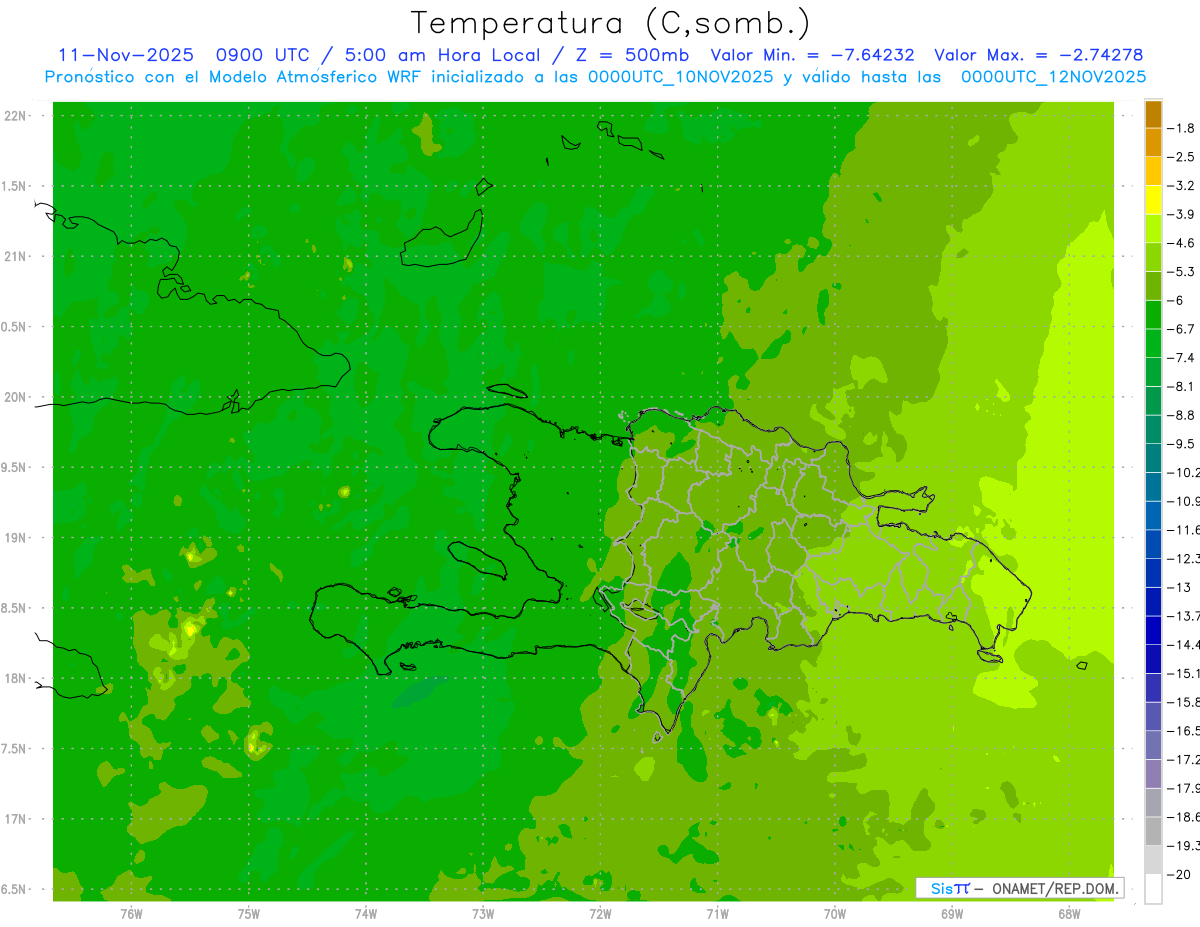Click the purple color bar segment between -17.2 and -17.9
1200x927 pixels.
point(1153,774)
